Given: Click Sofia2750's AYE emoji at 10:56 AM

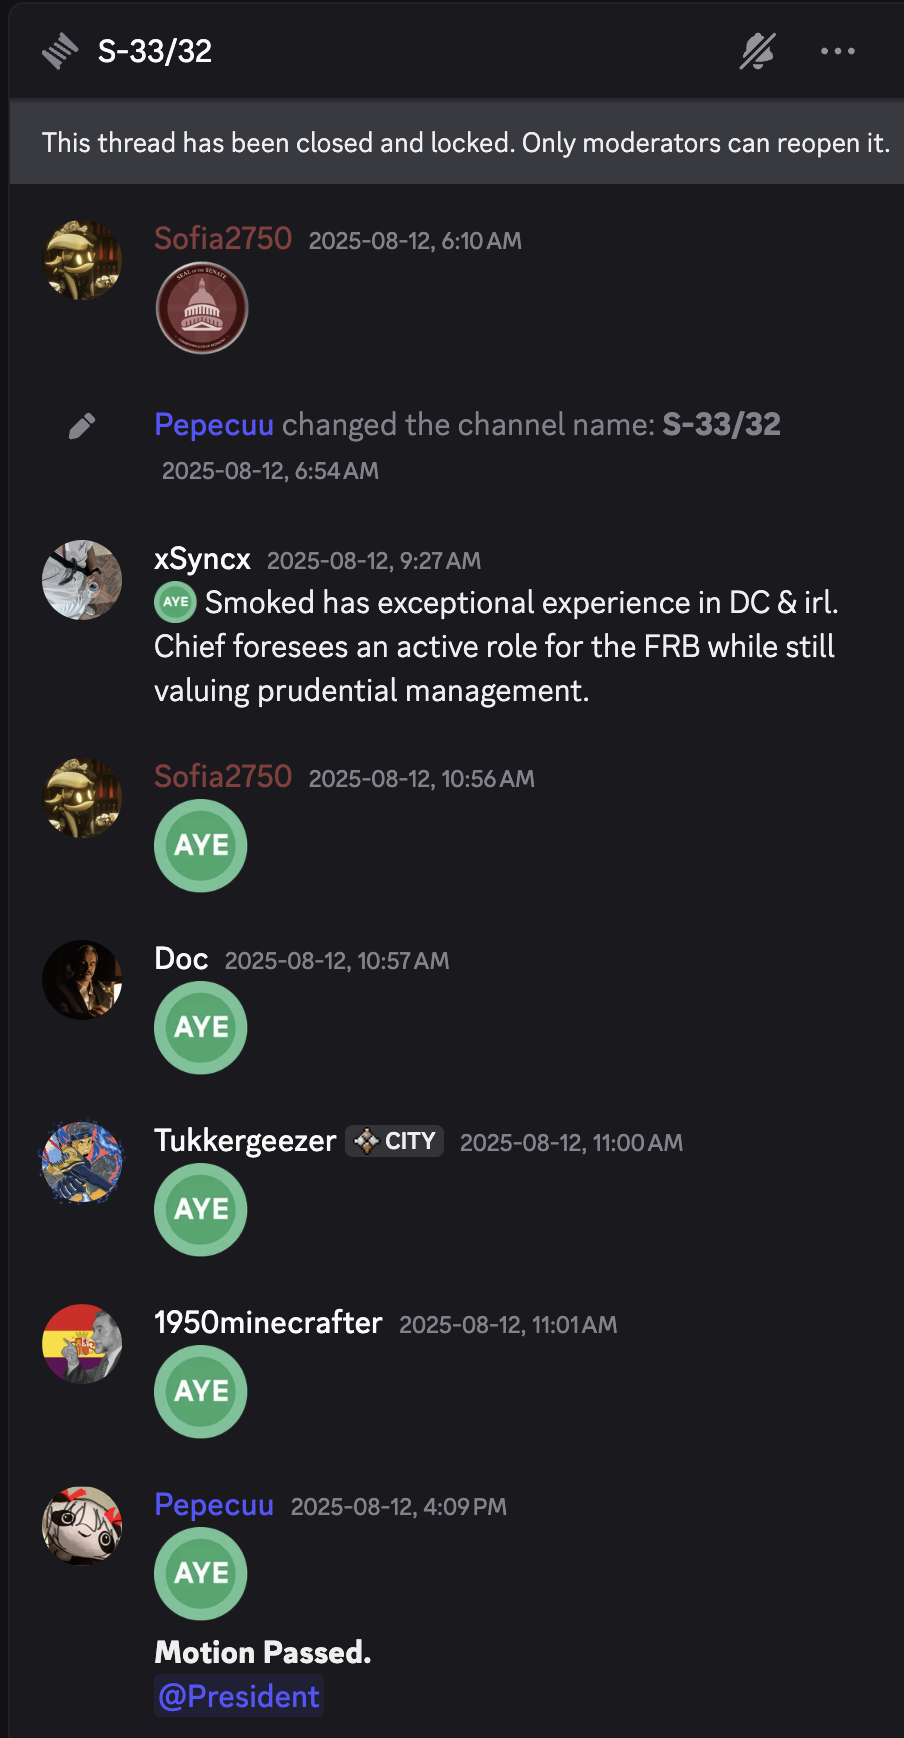Looking at the screenshot, I should click(x=201, y=845).
